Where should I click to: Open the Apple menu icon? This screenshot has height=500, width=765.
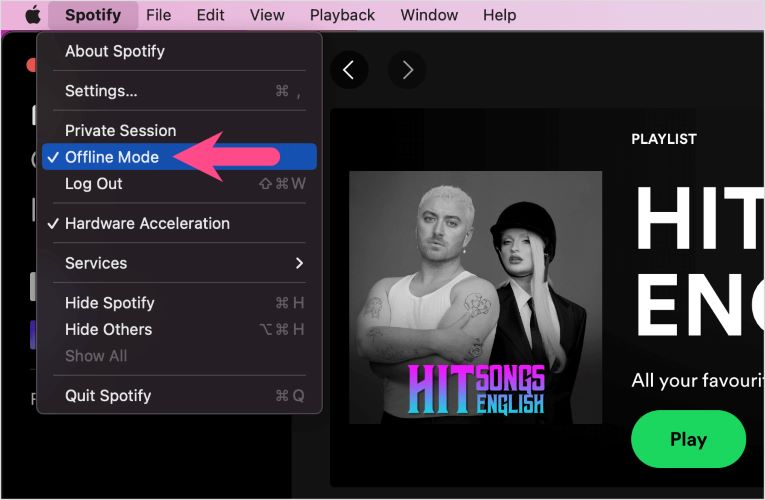click(x=33, y=15)
